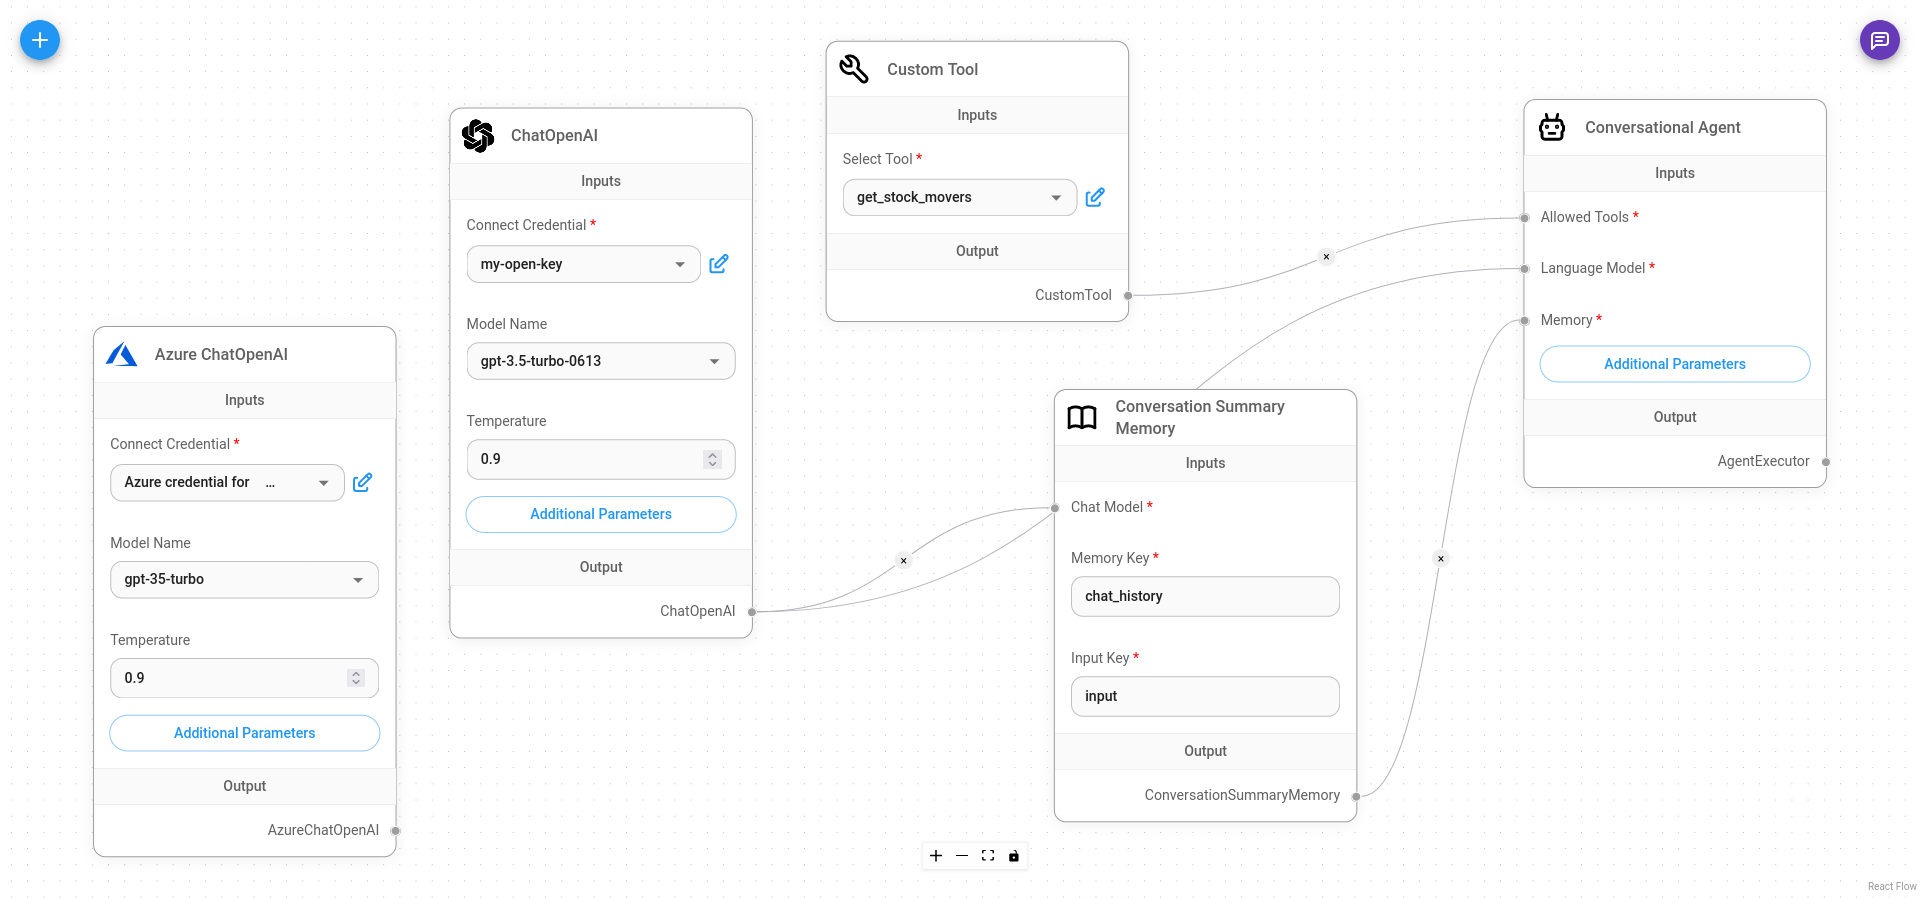Click the ConversationSummaryMemory output handle dot
The width and height of the screenshot is (1920, 898).
[x=1356, y=796]
